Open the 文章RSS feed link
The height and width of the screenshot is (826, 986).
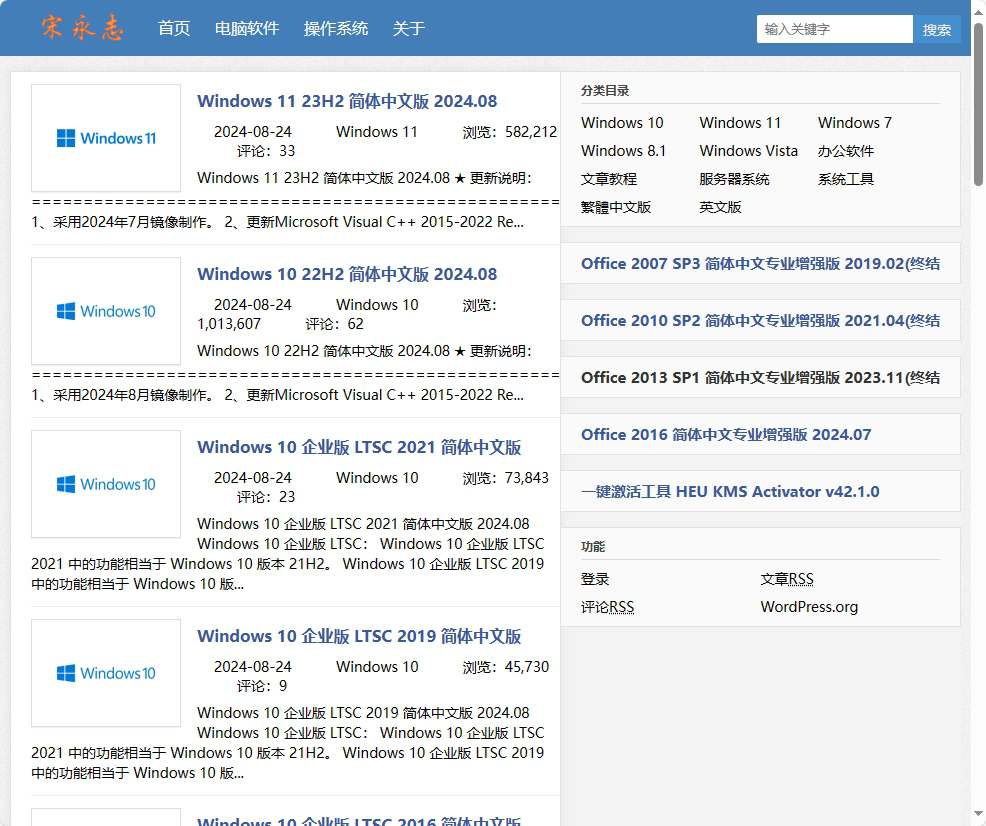tap(786, 579)
